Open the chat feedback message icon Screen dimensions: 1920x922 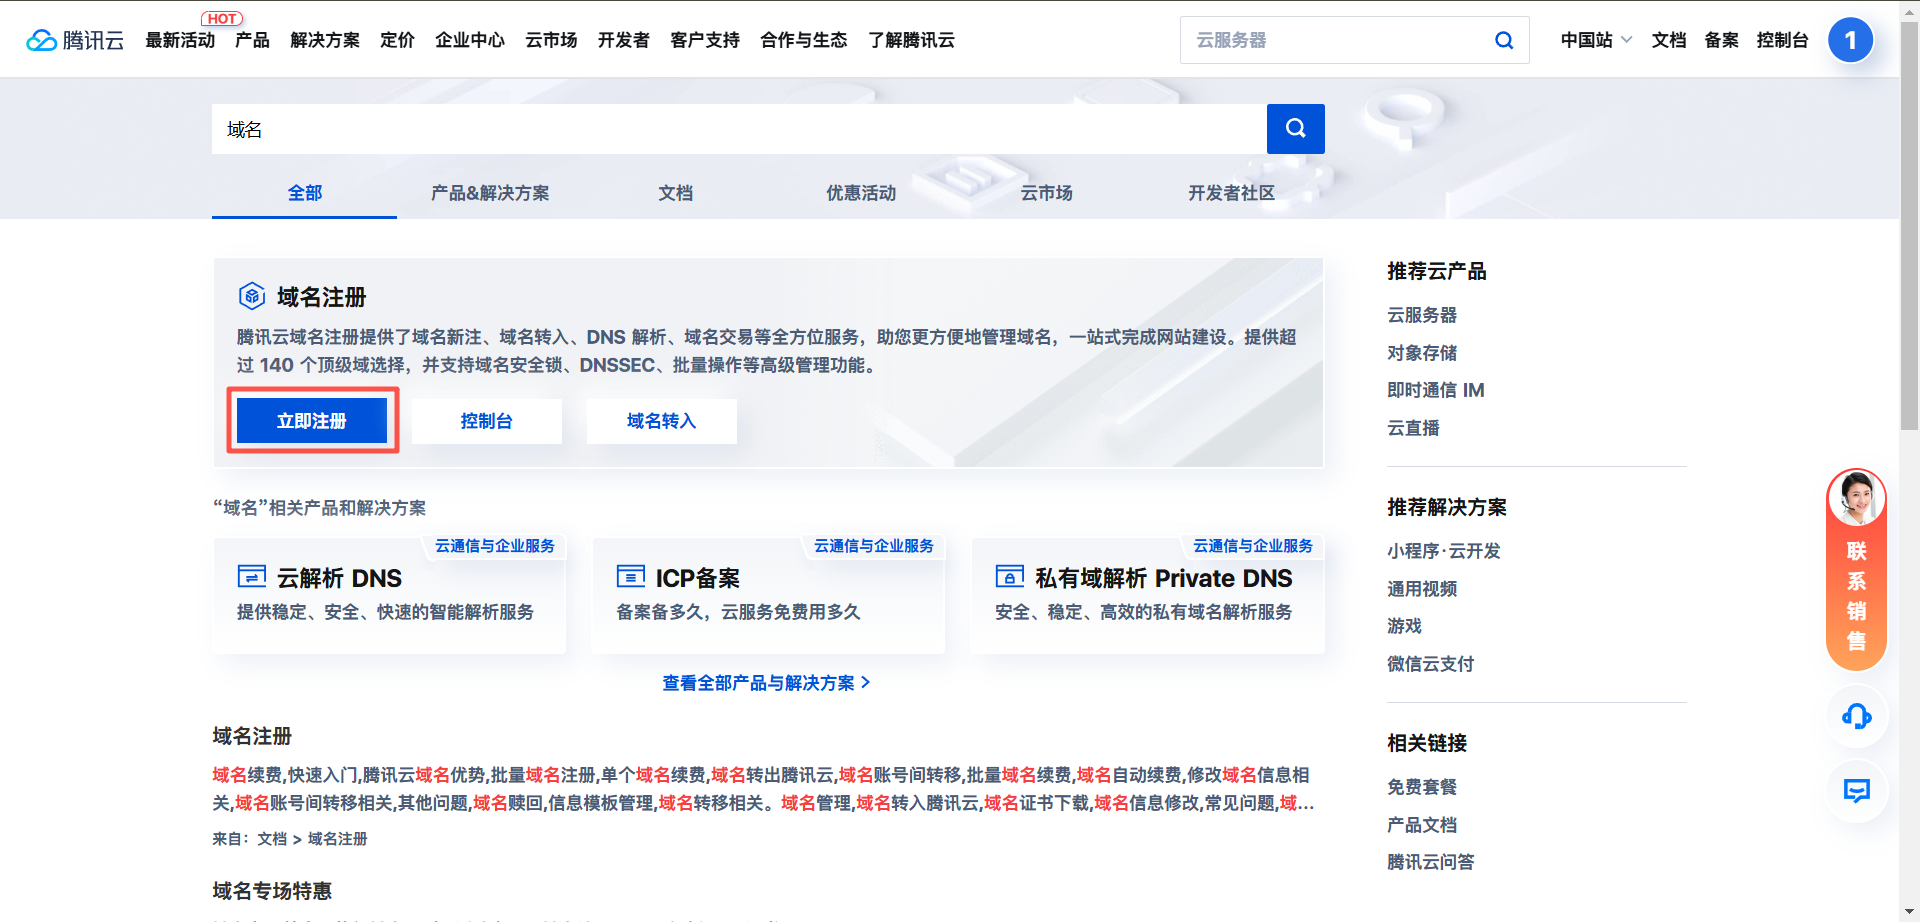point(1856,791)
